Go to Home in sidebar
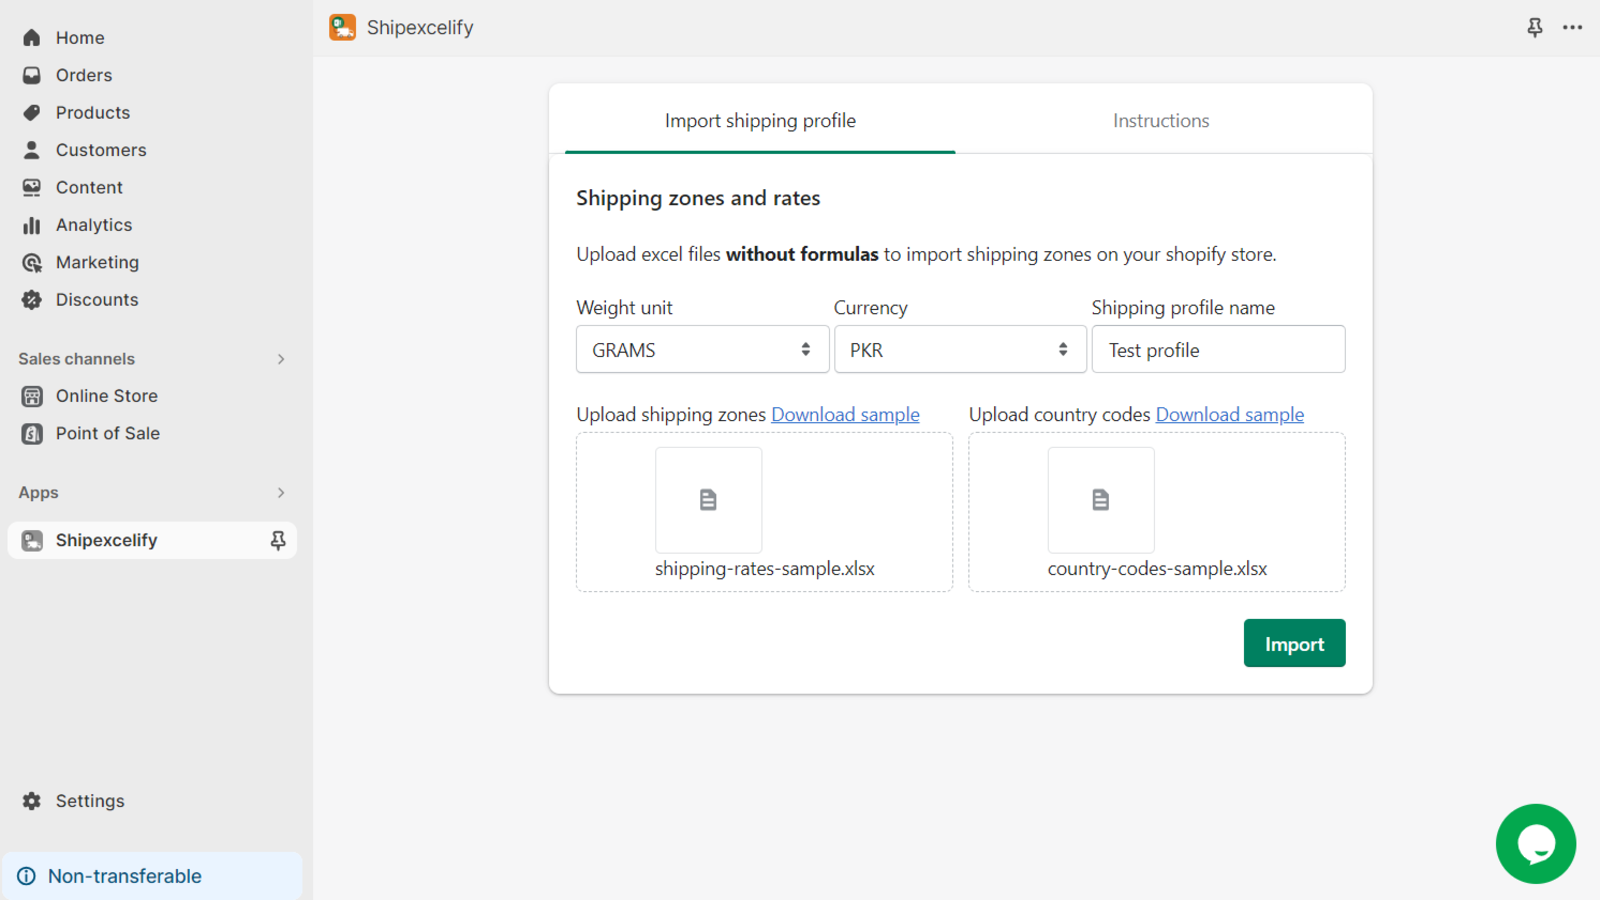 (x=80, y=38)
